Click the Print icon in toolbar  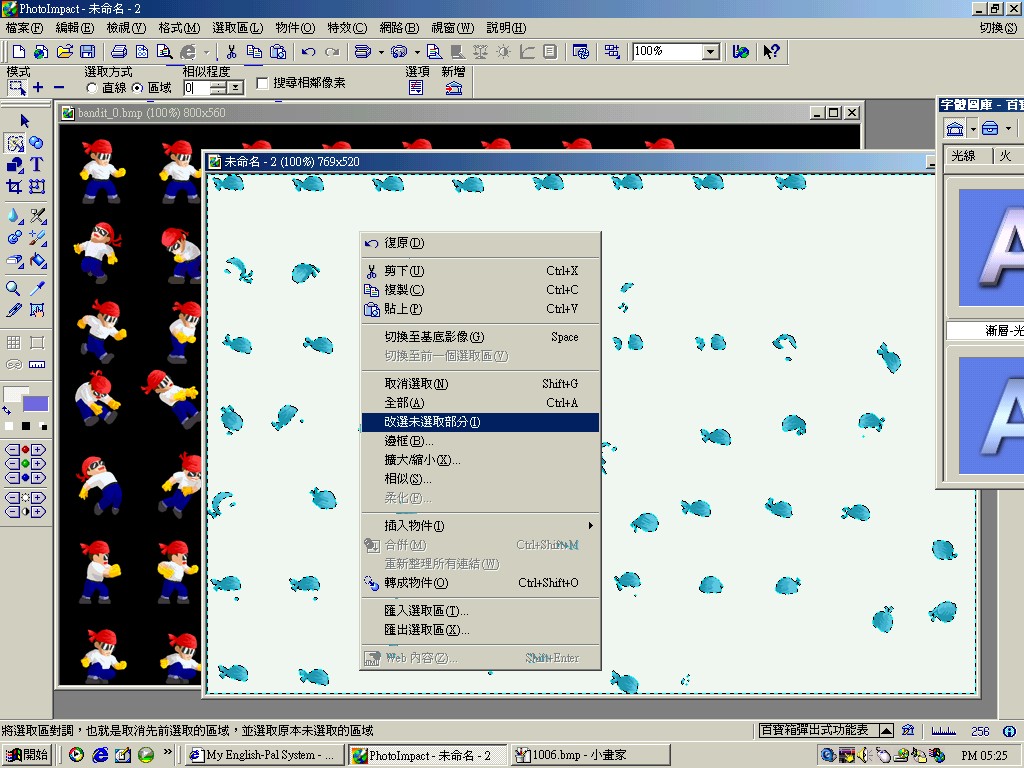coord(119,52)
